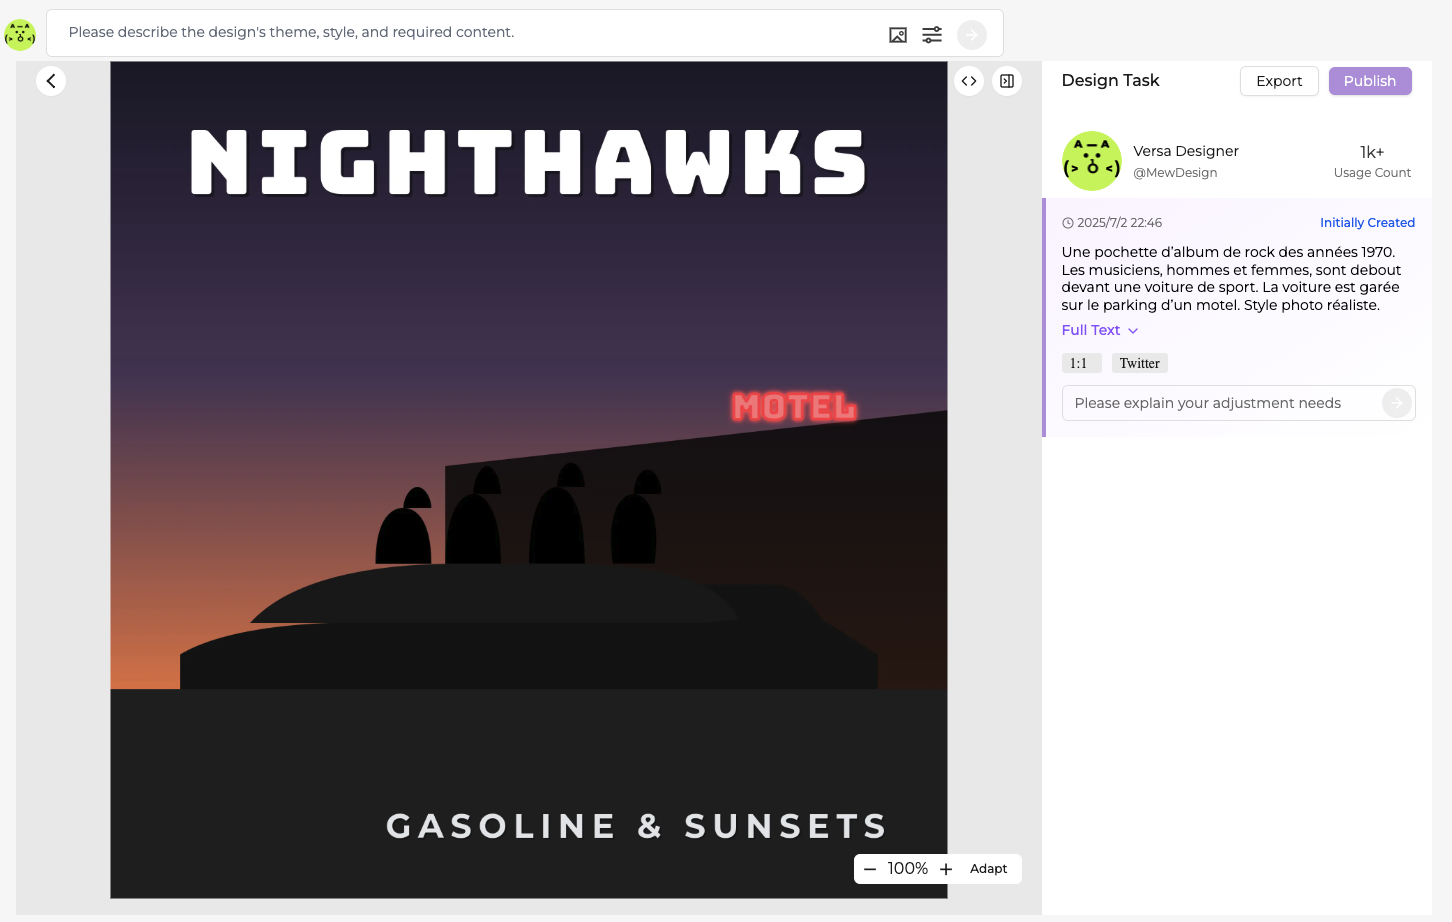Click the cat logo in top-left corner
The height and width of the screenshot is (922, 1452).
20,35
